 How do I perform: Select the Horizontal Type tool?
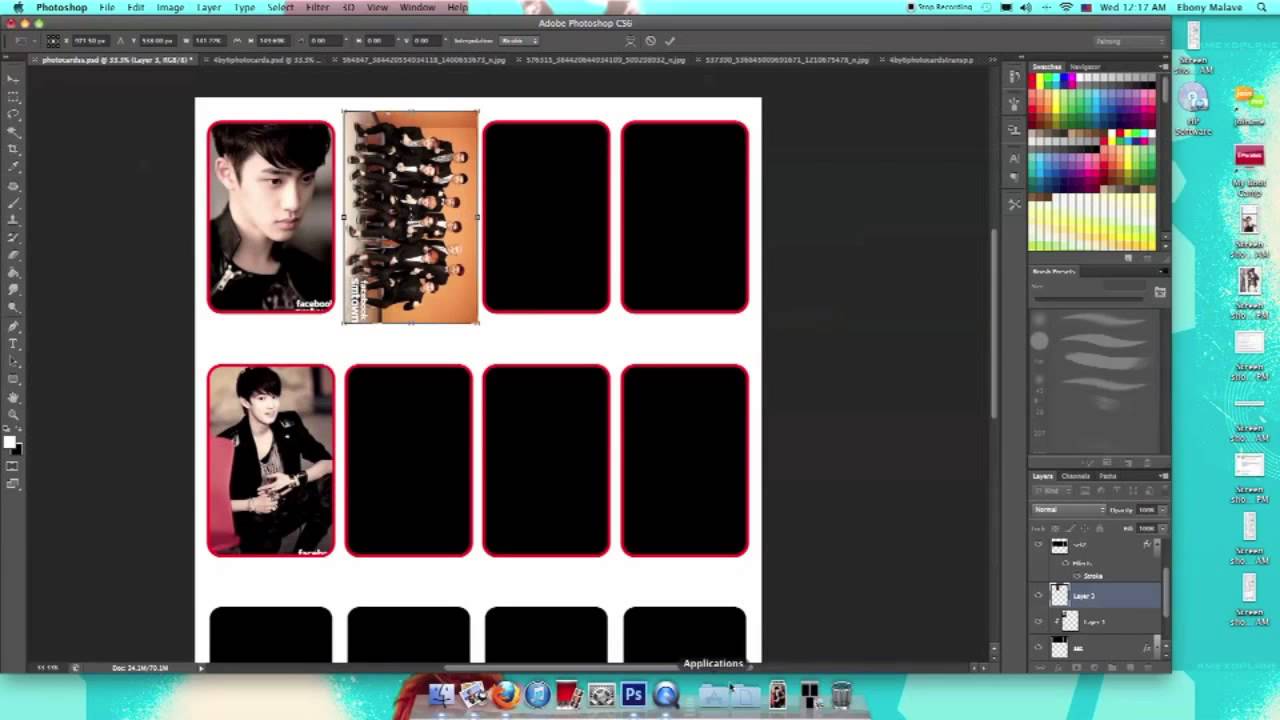point(13,344)
